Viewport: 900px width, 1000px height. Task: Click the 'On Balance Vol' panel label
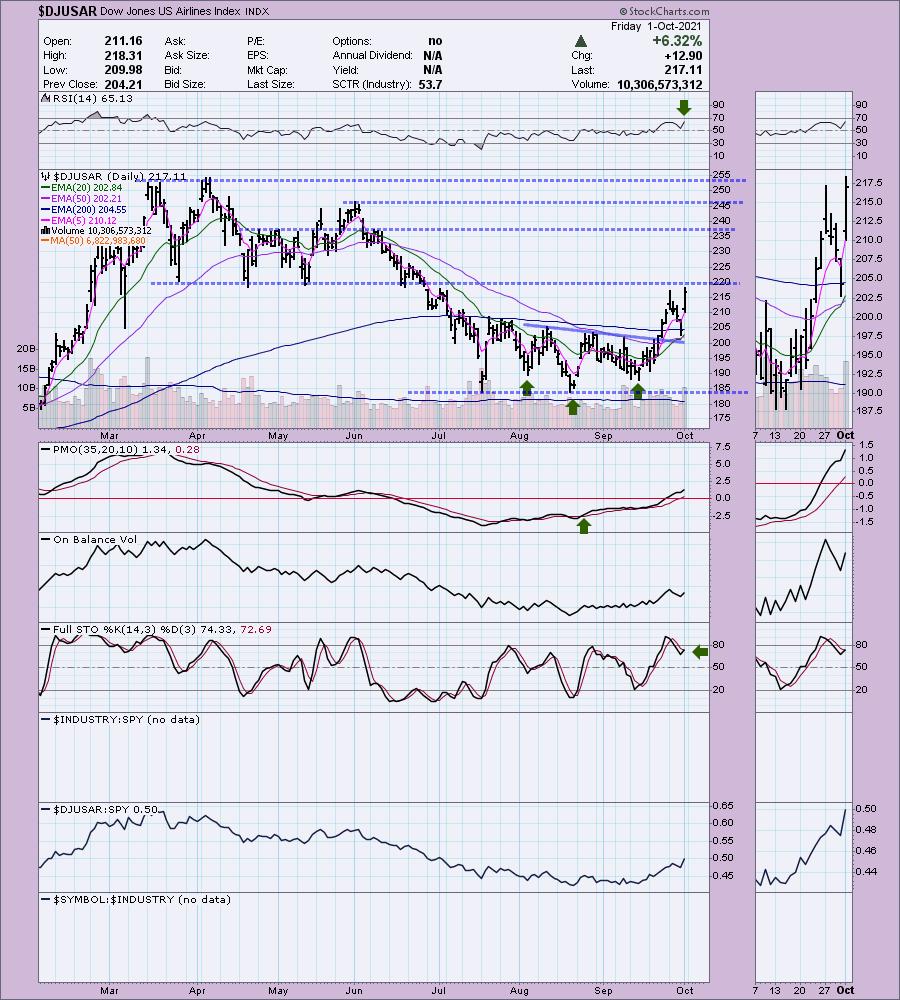coord(95,540)
